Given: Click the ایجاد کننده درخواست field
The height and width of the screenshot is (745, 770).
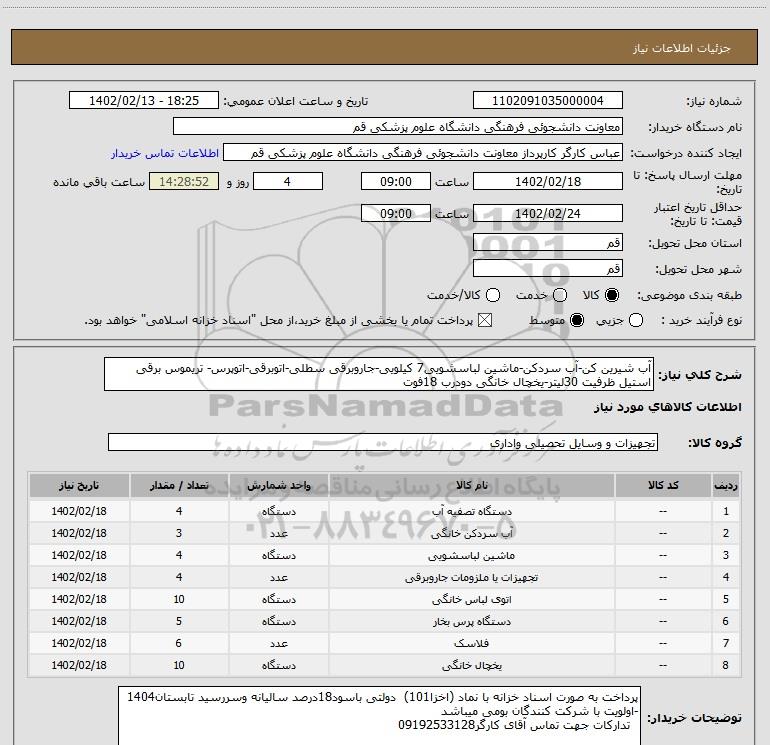Looking at the screenshot, I should pyautogui.click(x=423, y=153).
